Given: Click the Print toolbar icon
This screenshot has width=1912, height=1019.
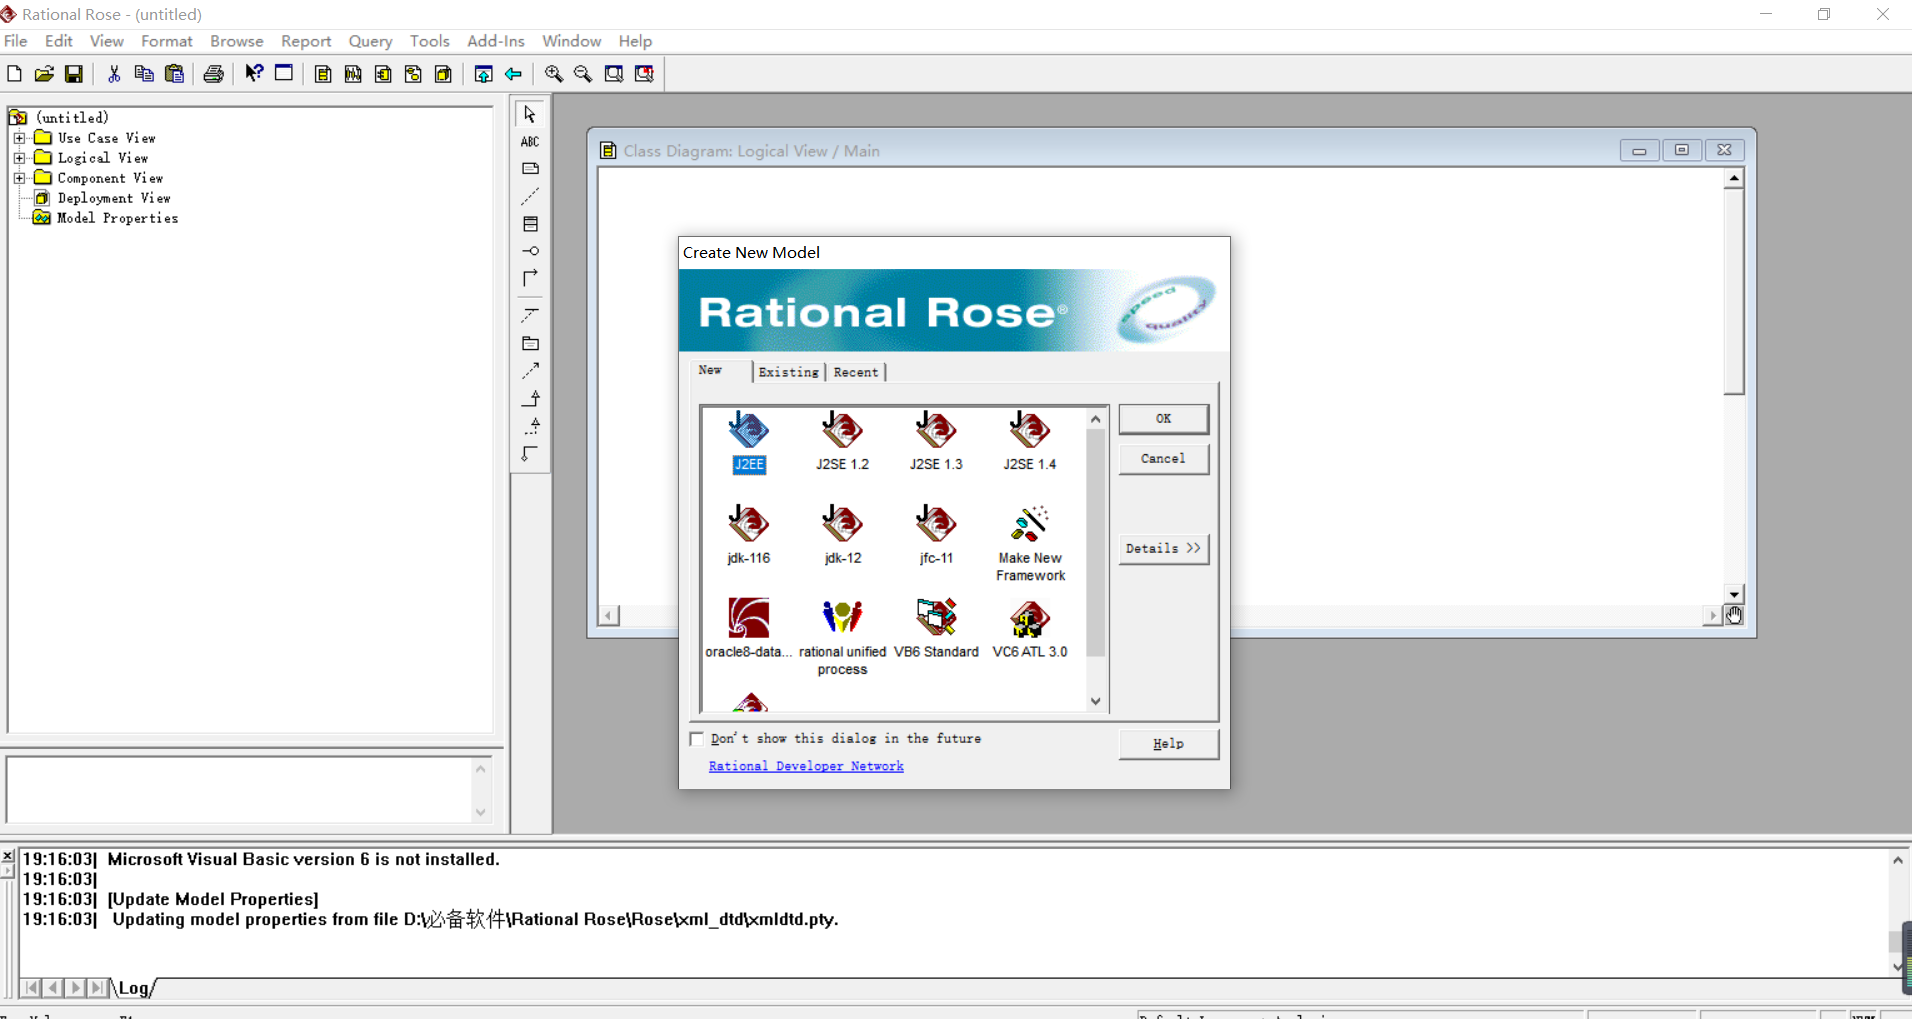Looking at the screenshot, I should tap(213, 74).
